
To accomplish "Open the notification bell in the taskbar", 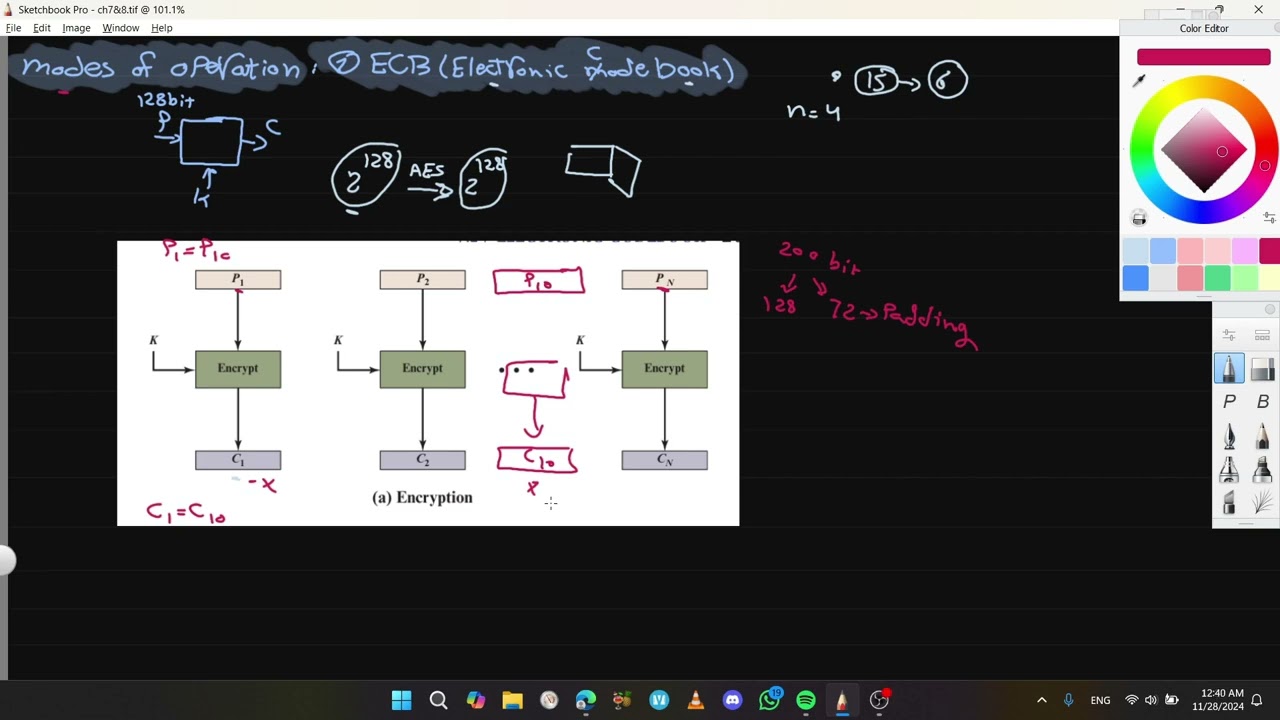I will point(1258,700).
